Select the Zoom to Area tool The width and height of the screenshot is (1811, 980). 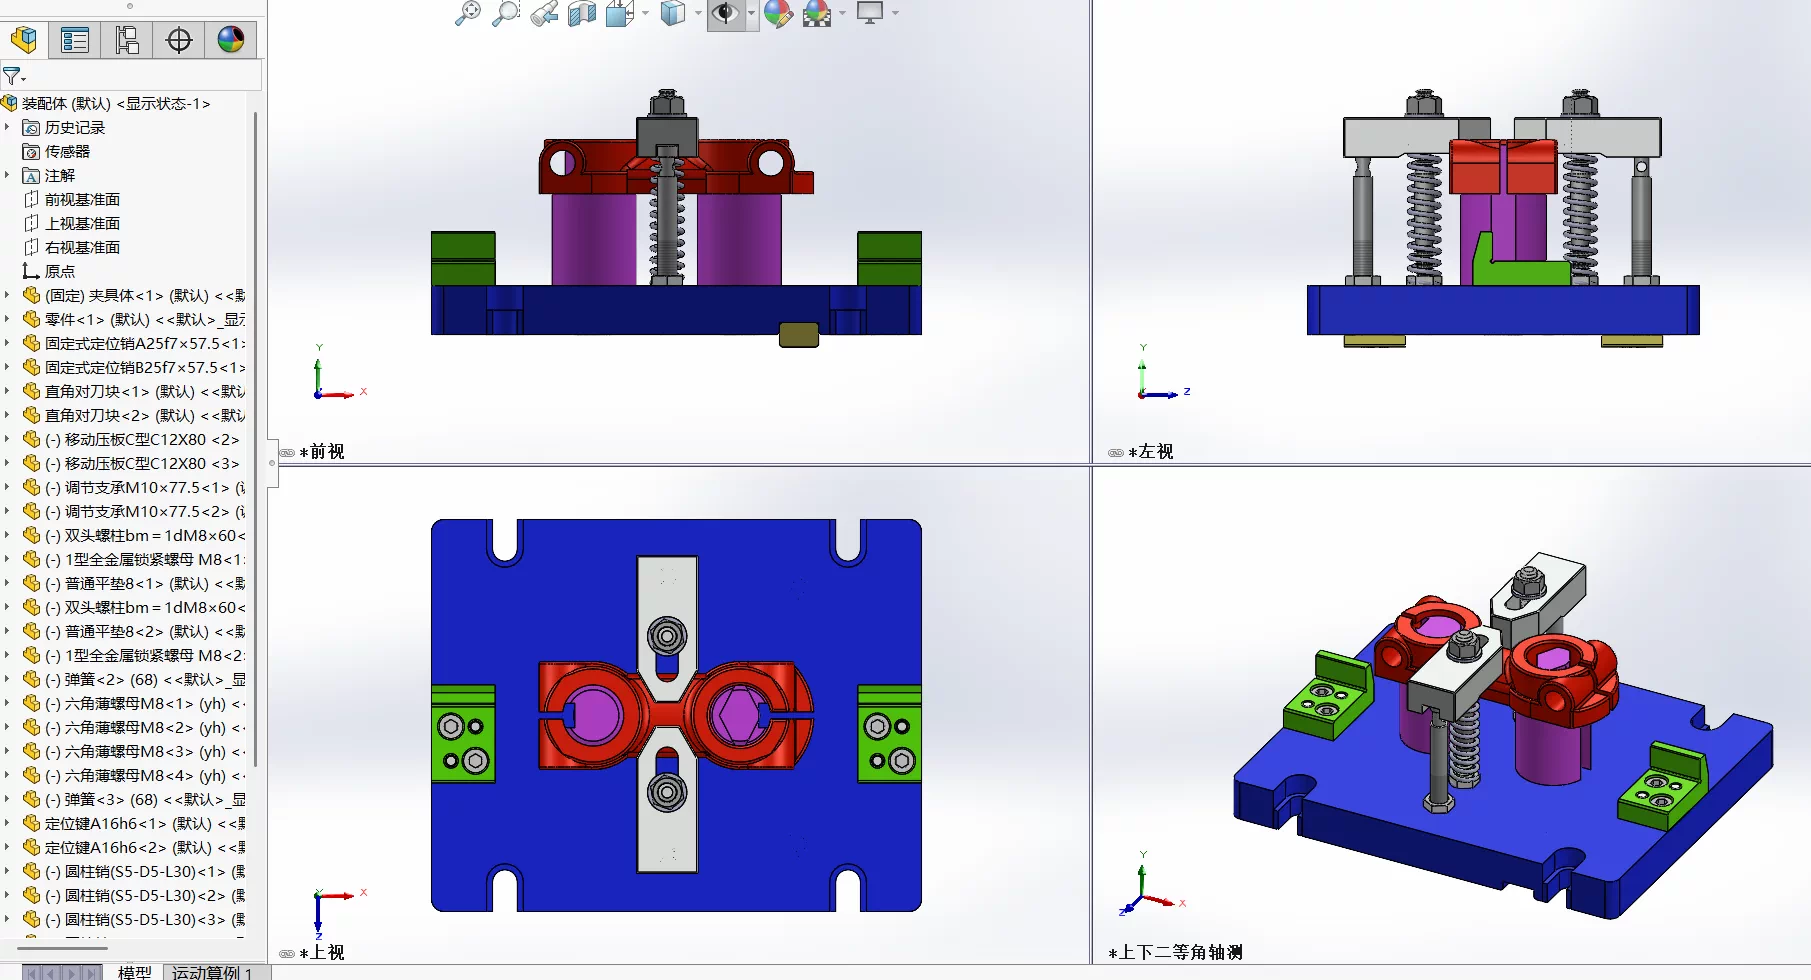click(506, 13)
